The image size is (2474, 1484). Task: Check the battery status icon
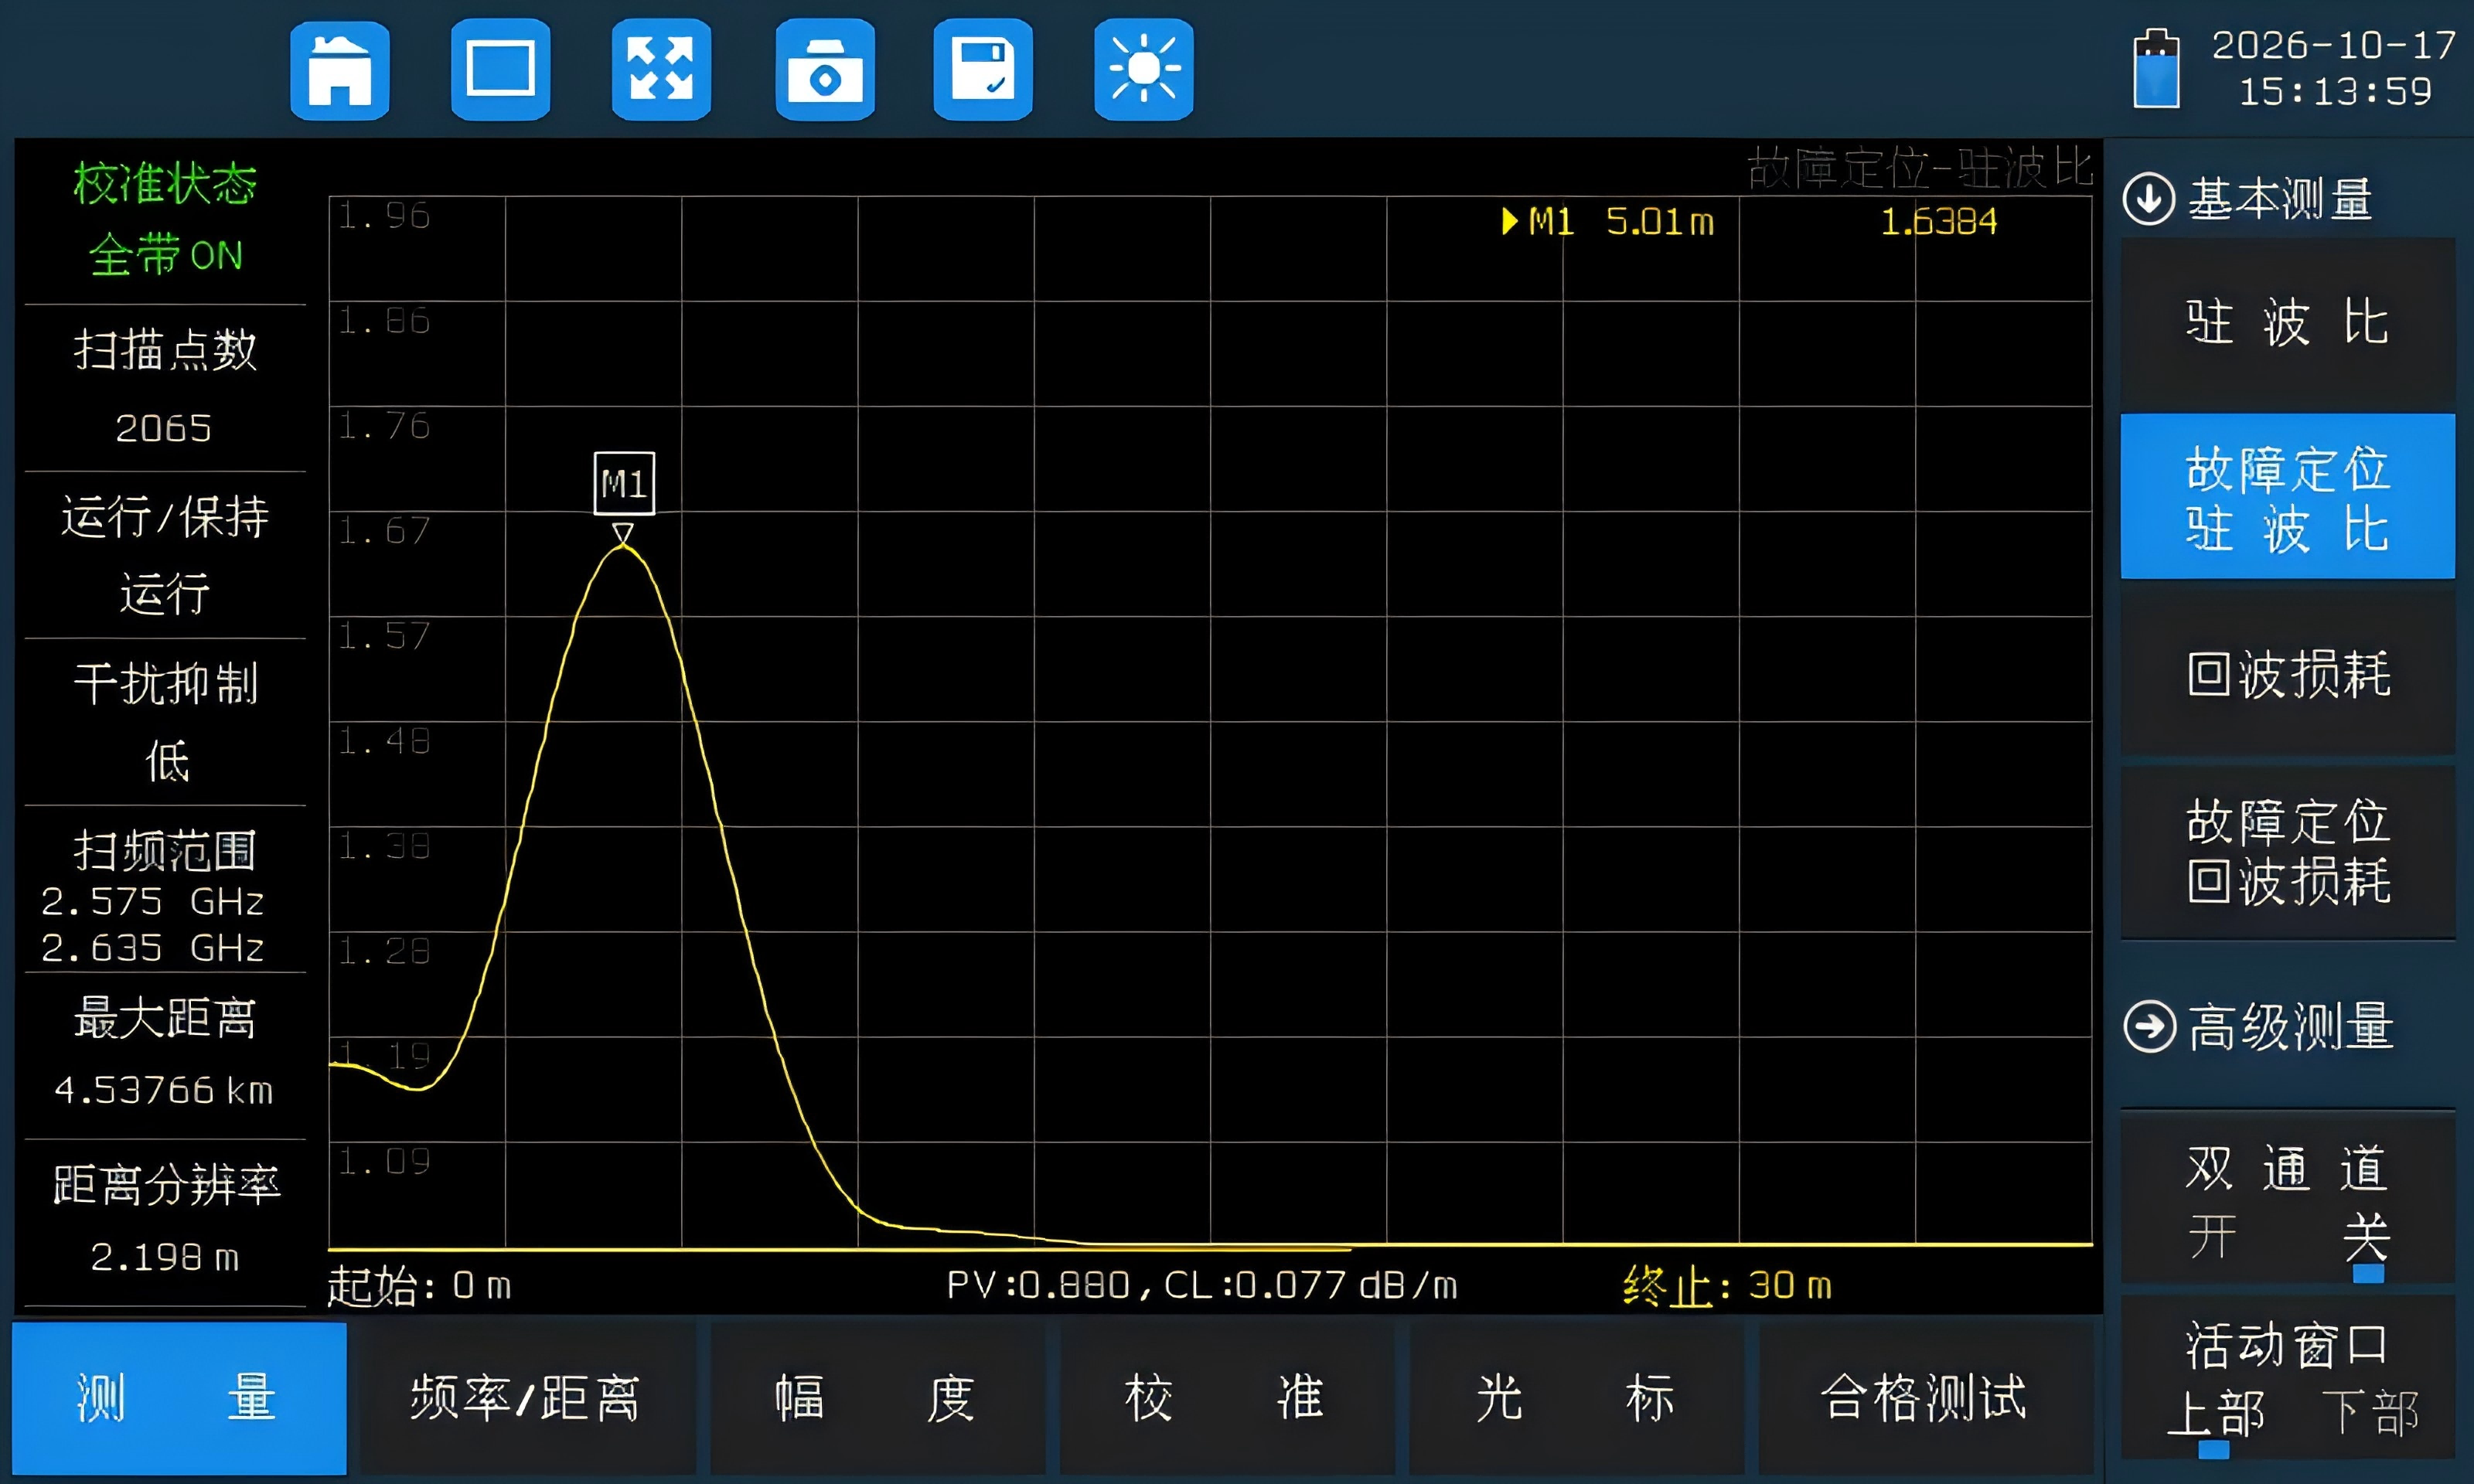[x=2156, y=68]
